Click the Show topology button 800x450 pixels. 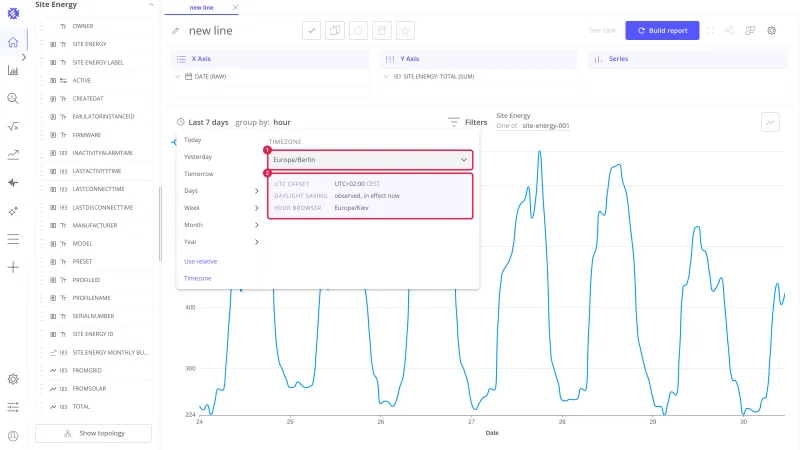(x=93, y=433)
